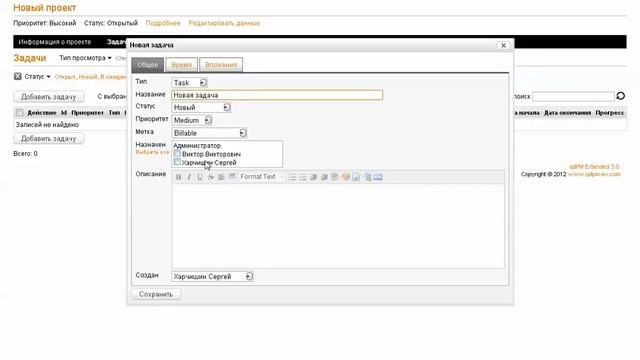Apply strikethrough in the description toolbar
This screenshot has width=640, height=360.
coord(210,177)
